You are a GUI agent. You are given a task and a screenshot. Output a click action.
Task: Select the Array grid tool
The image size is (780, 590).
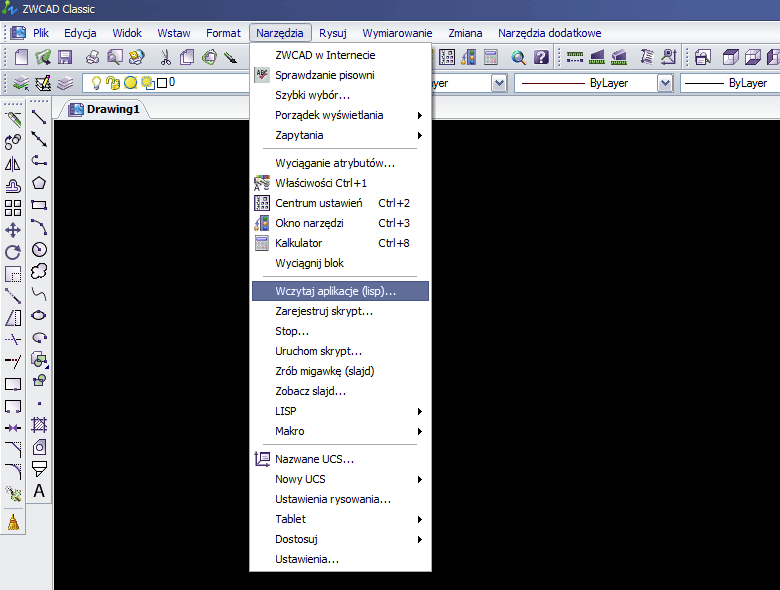pos(13,208)
